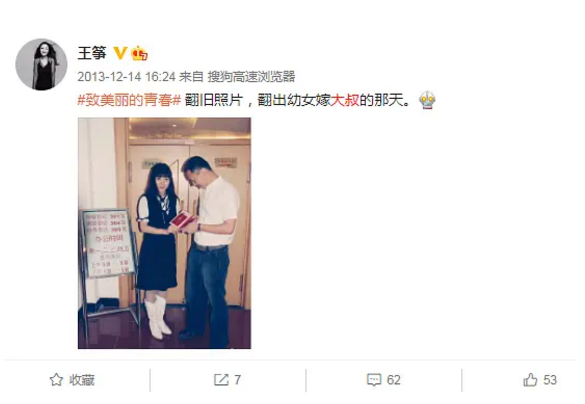The height and width of the screenshot is (404, 585).
Task: Open the user's profile avatar
Action: click(x=41, y=64)
